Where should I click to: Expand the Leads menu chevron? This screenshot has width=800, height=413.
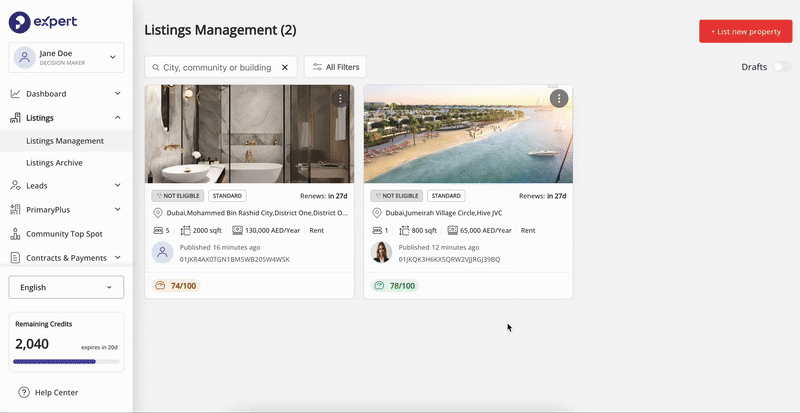click(x=117, y=186)
